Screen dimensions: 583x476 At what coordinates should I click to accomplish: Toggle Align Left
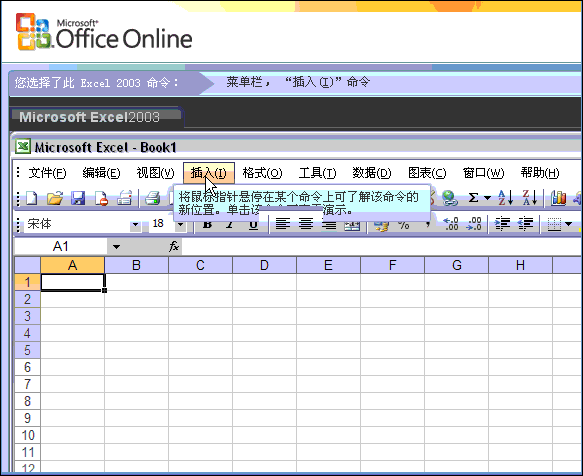click(x=283, y=224)
